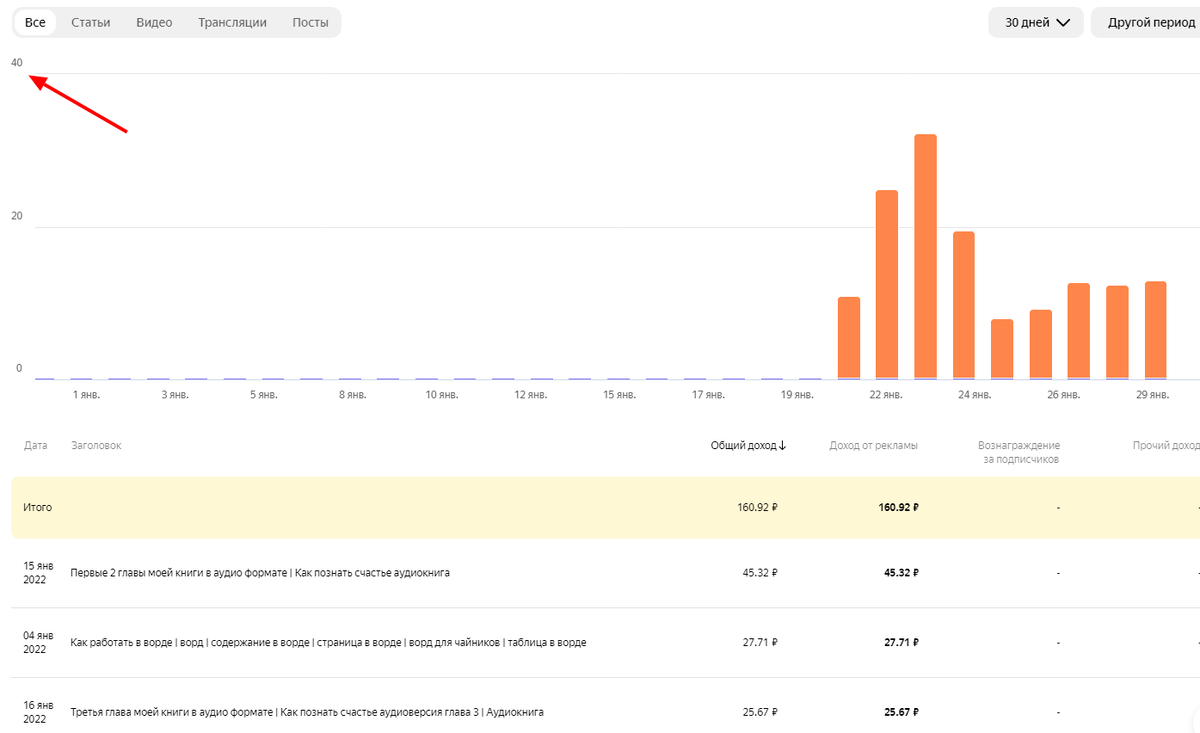Select the "Все" tab

click(x=35, y=23)
